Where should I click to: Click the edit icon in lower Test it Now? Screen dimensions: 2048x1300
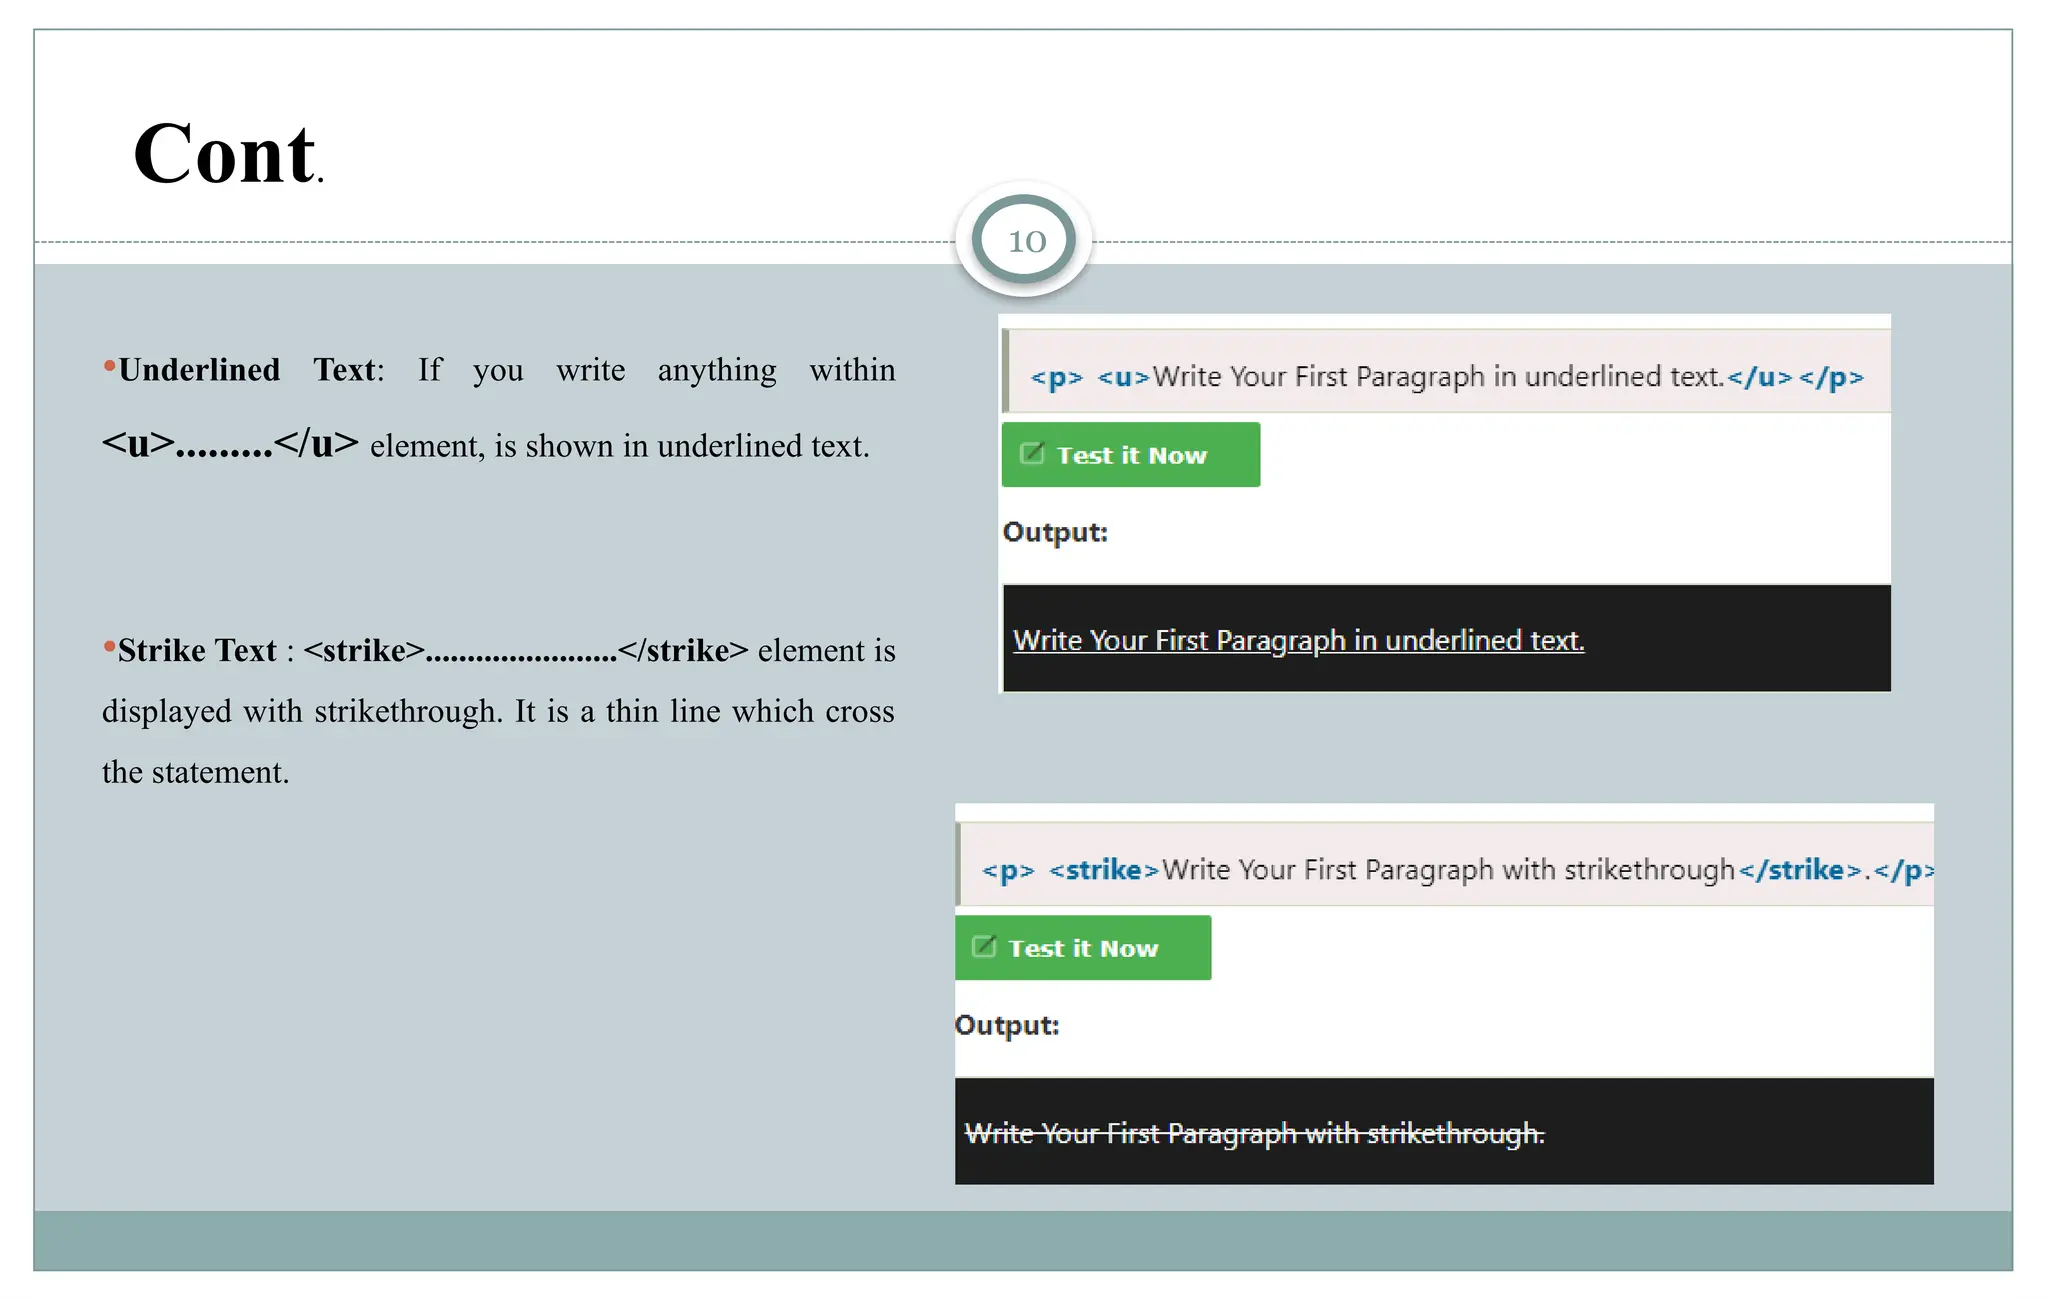click(x=984, y=947)
